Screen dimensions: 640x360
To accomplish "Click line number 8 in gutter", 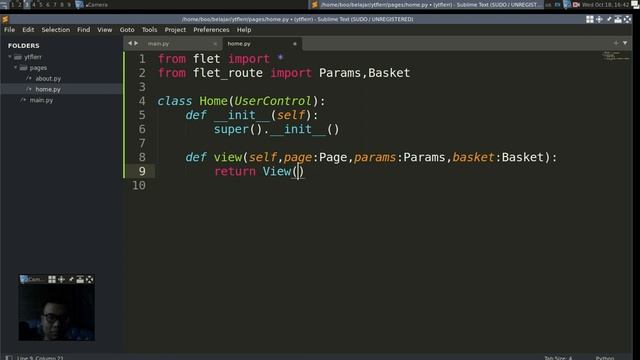I will coord(142,158).
